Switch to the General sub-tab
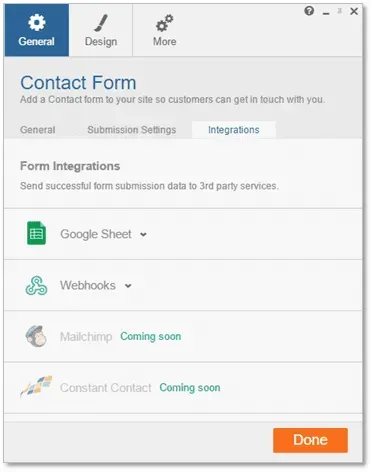Image resolution: width=372 pixels, height=472 pixels. coord(38,130)
